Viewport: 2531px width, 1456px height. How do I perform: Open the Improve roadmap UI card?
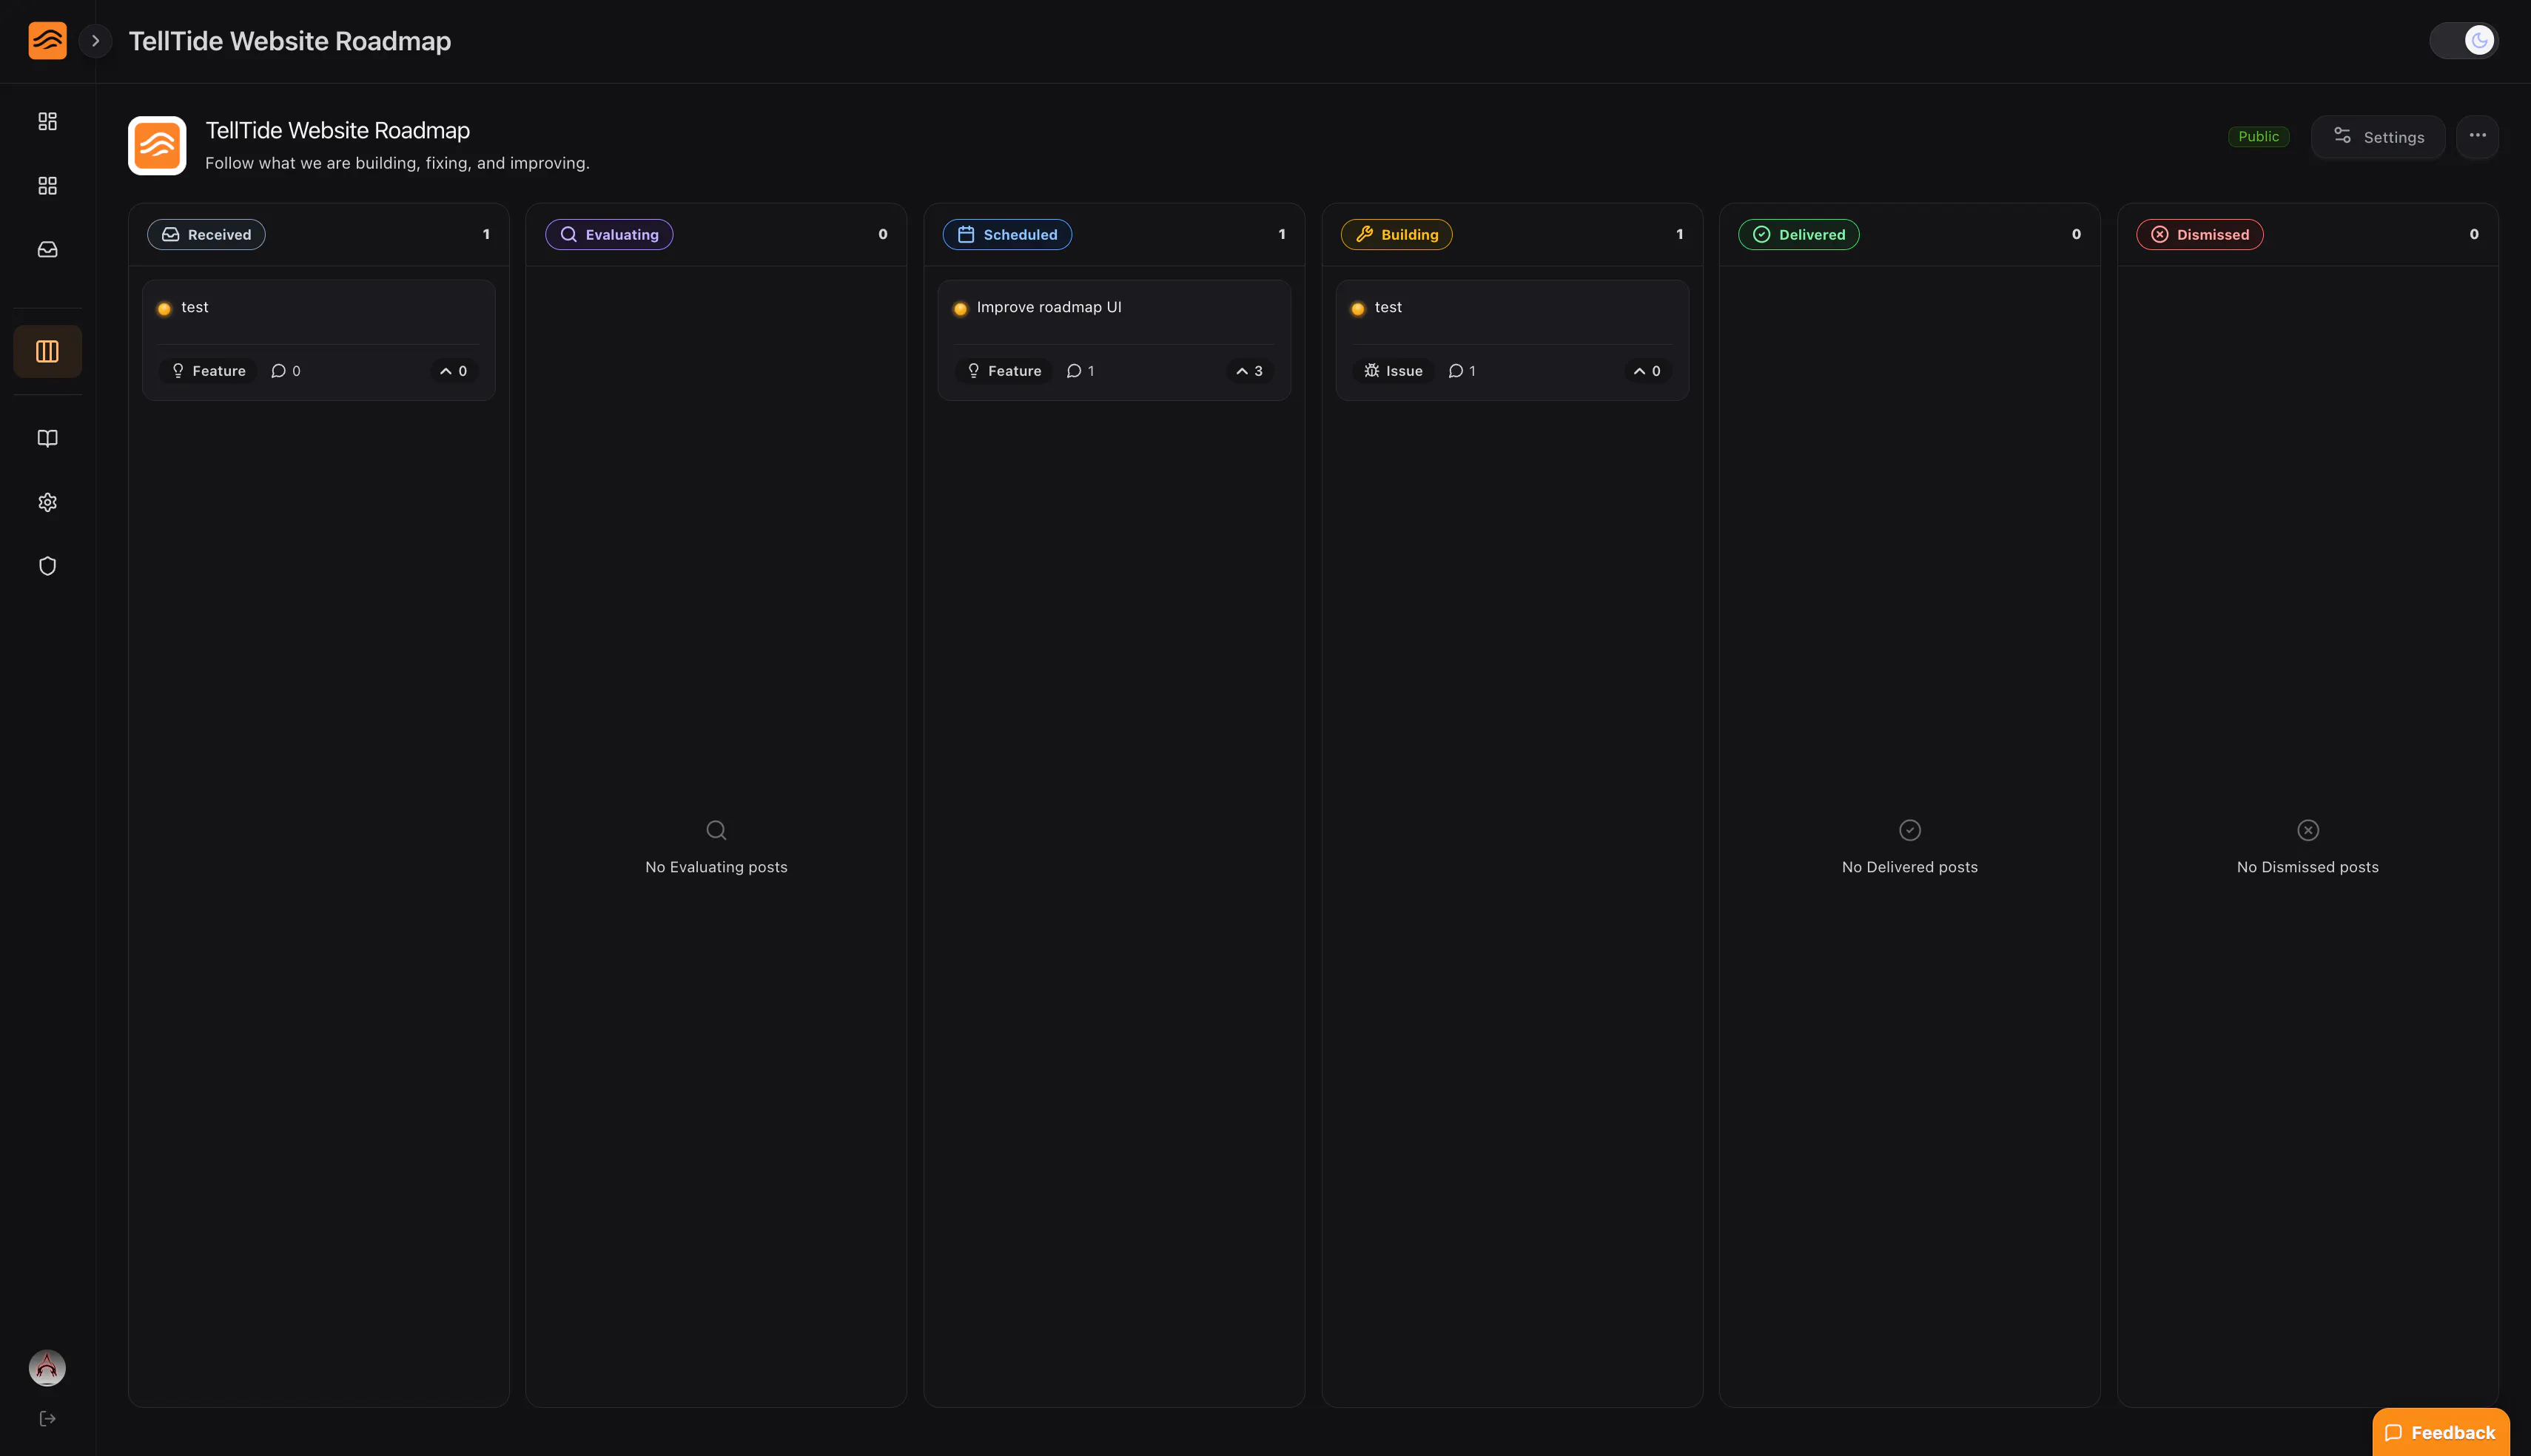(1114, 340)
